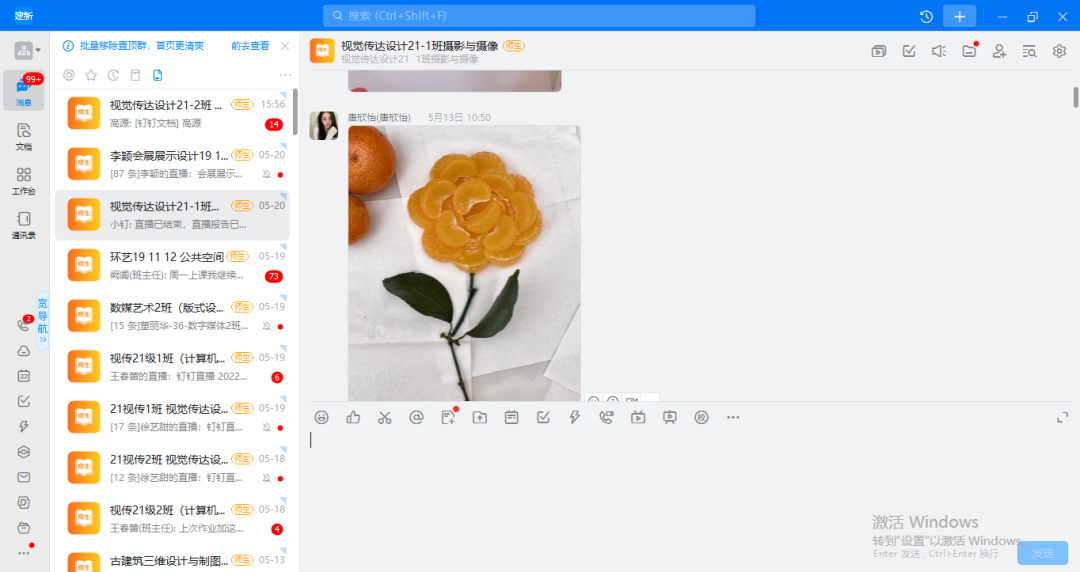Image resolution: width=1080 pixels, height=572 pixels.
Task: Close the pinned-group cleanup banner
Action: [285, 45]
